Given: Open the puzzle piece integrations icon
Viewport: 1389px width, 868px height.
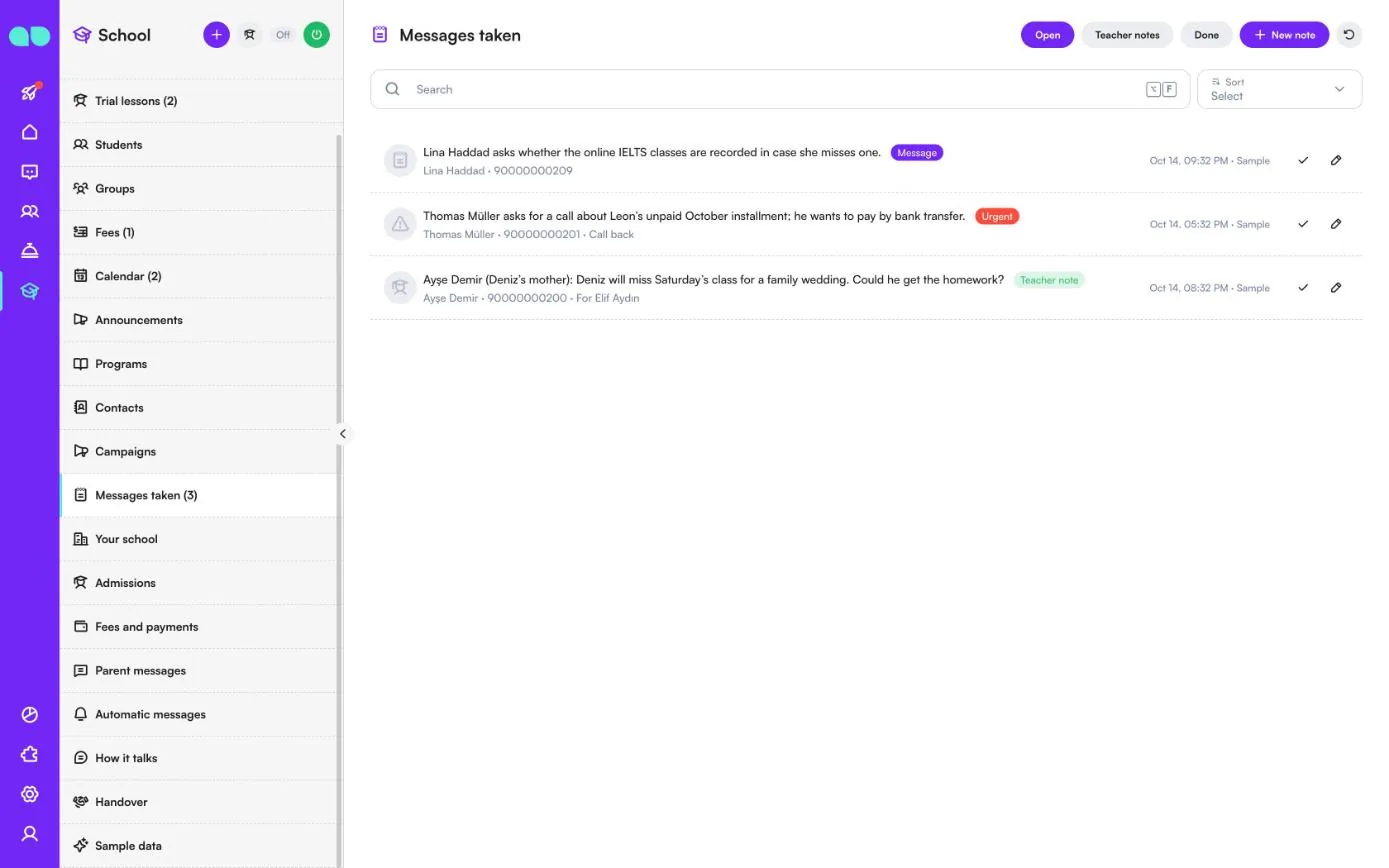Looking at the screenshot, I should pos(30,754).
